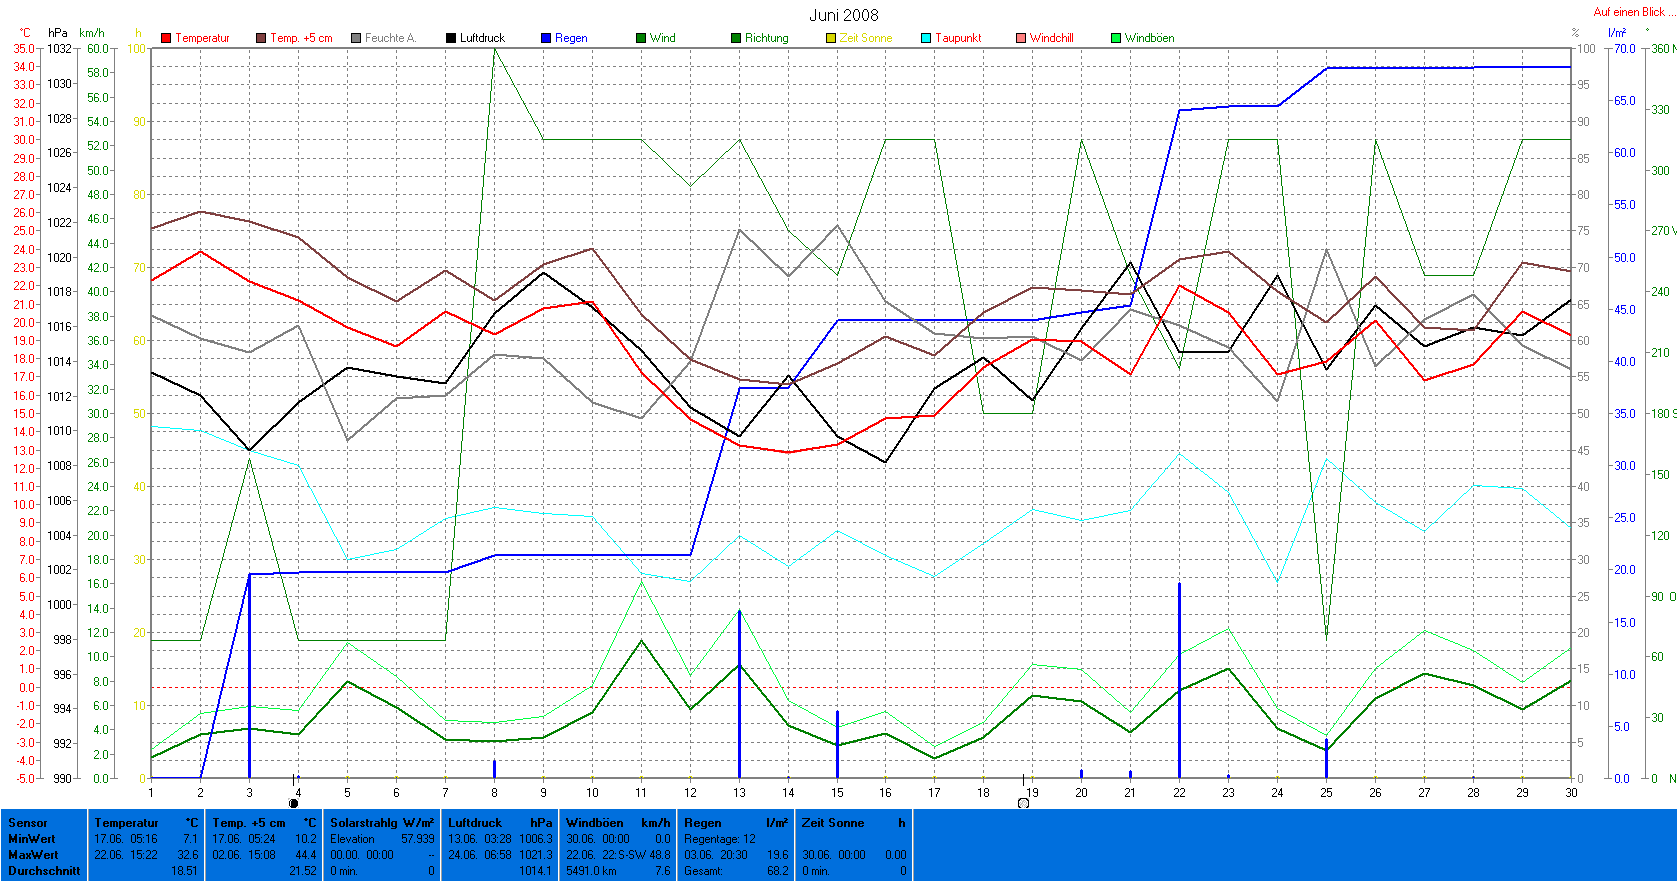Click the yellow Zeit Sonne legend square
The width and height of the screenshot is (1677, 881).
pyautogui.click(x=831, y=38)
